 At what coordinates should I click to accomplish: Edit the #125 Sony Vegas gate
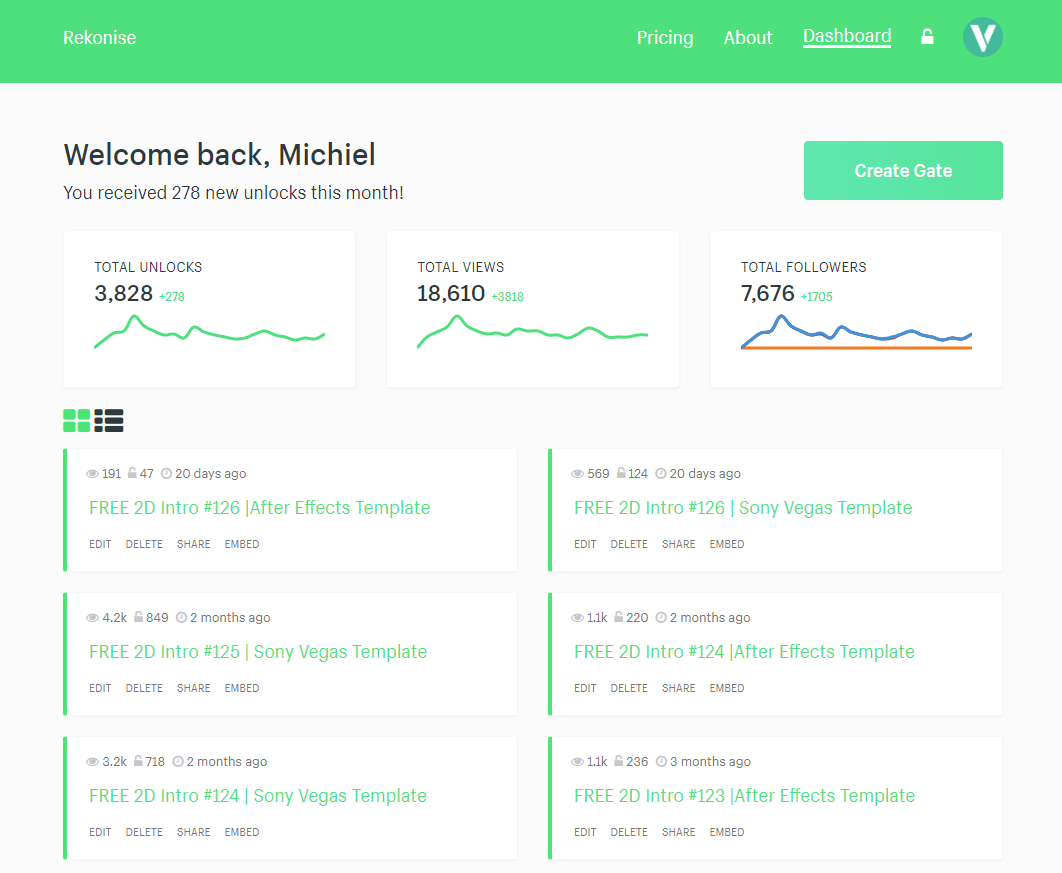100,688
